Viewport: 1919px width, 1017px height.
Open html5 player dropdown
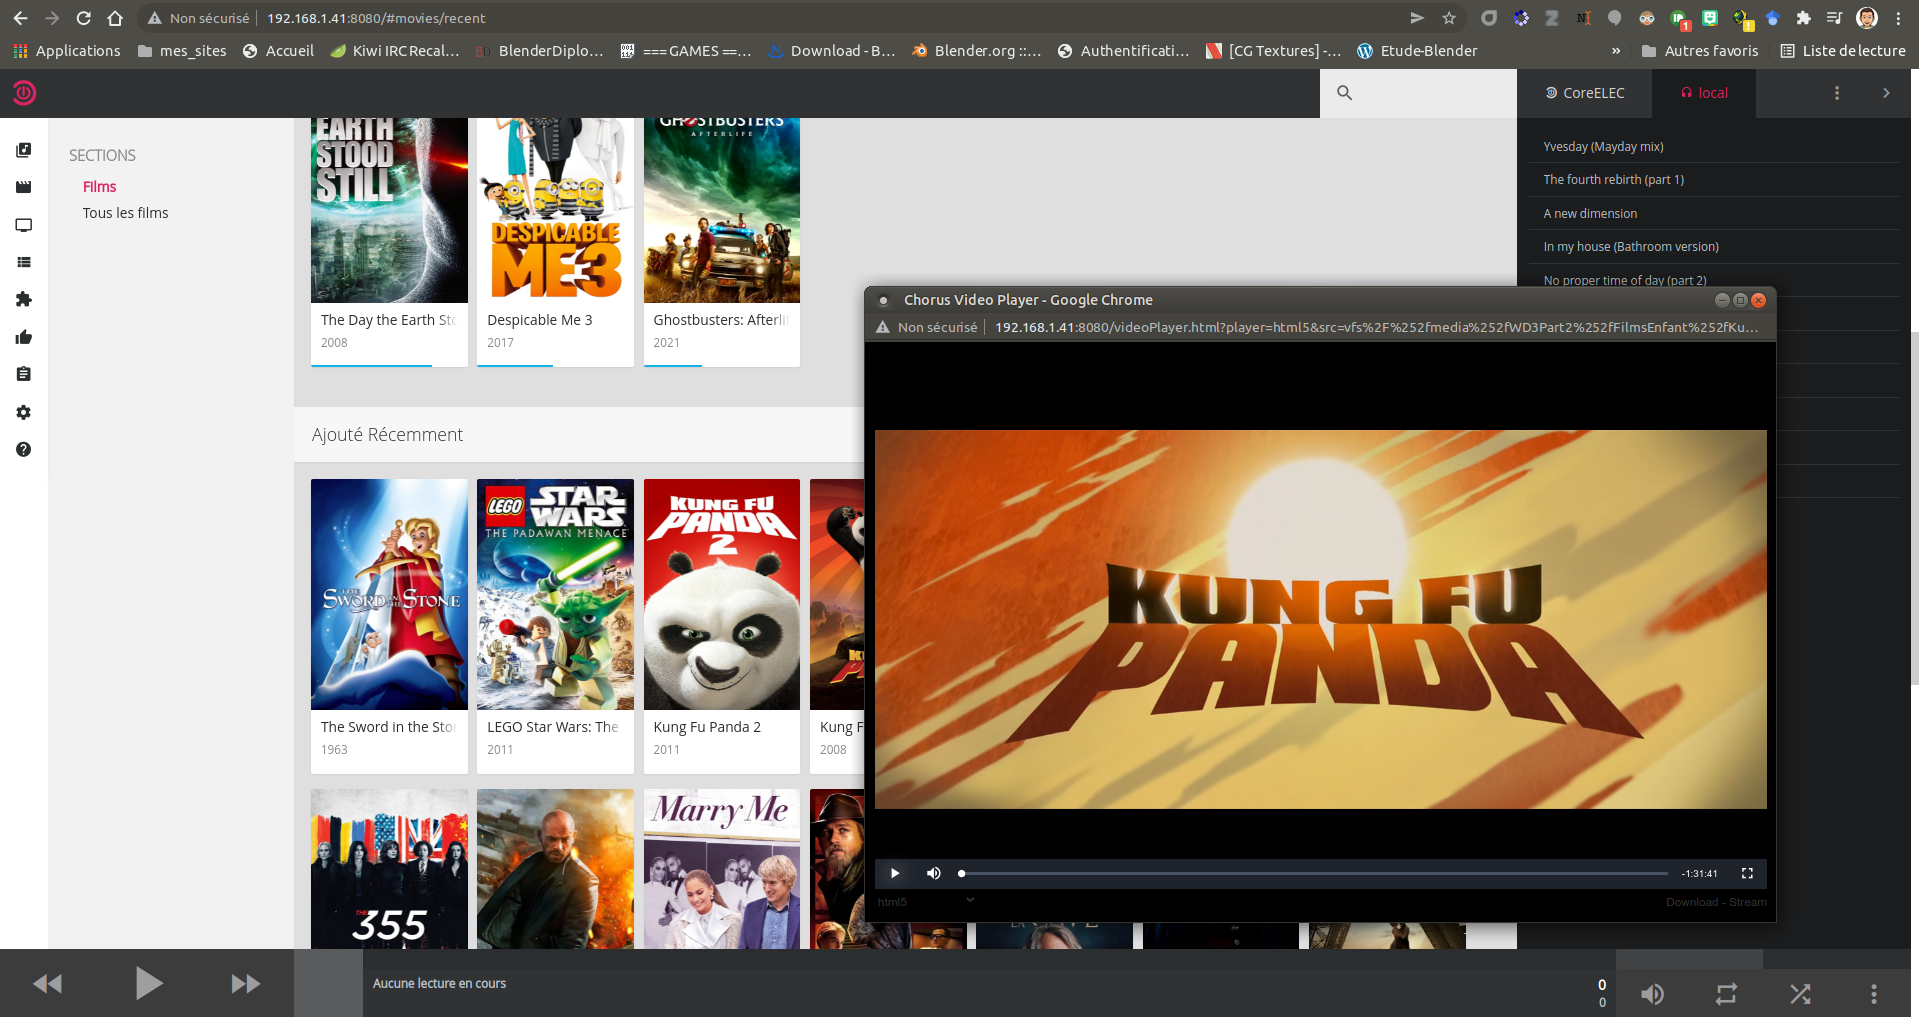926,901
